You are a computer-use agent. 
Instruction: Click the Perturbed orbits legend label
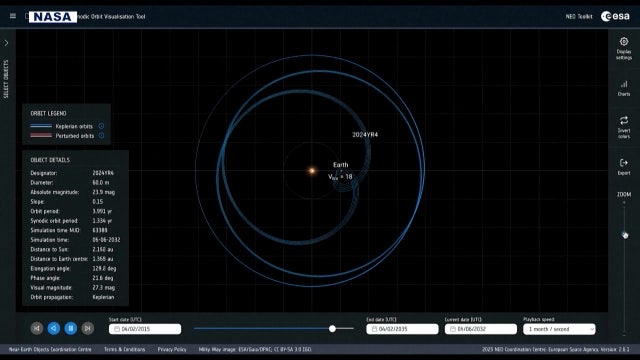75,136
